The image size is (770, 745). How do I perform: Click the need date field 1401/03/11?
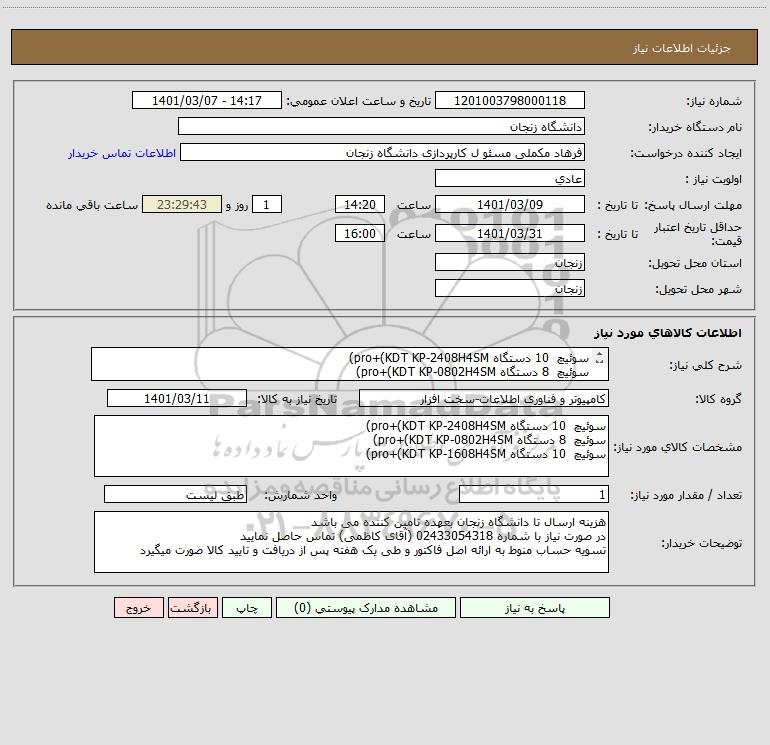(x=177, y=398)
